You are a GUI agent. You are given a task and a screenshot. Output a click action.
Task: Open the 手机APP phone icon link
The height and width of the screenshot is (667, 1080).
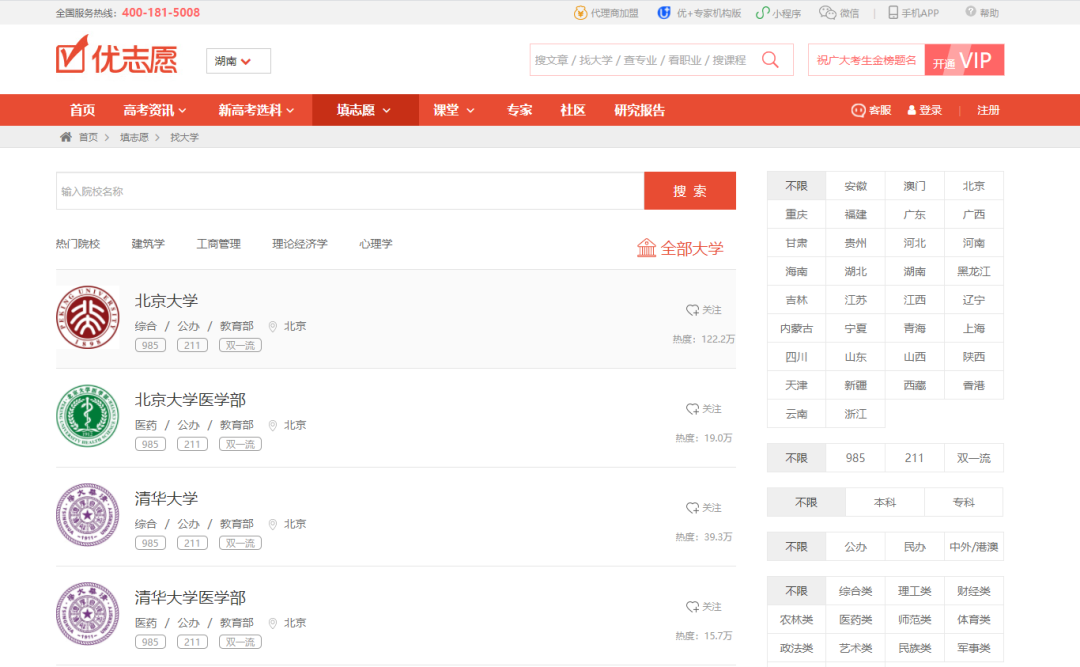(893, 12)
